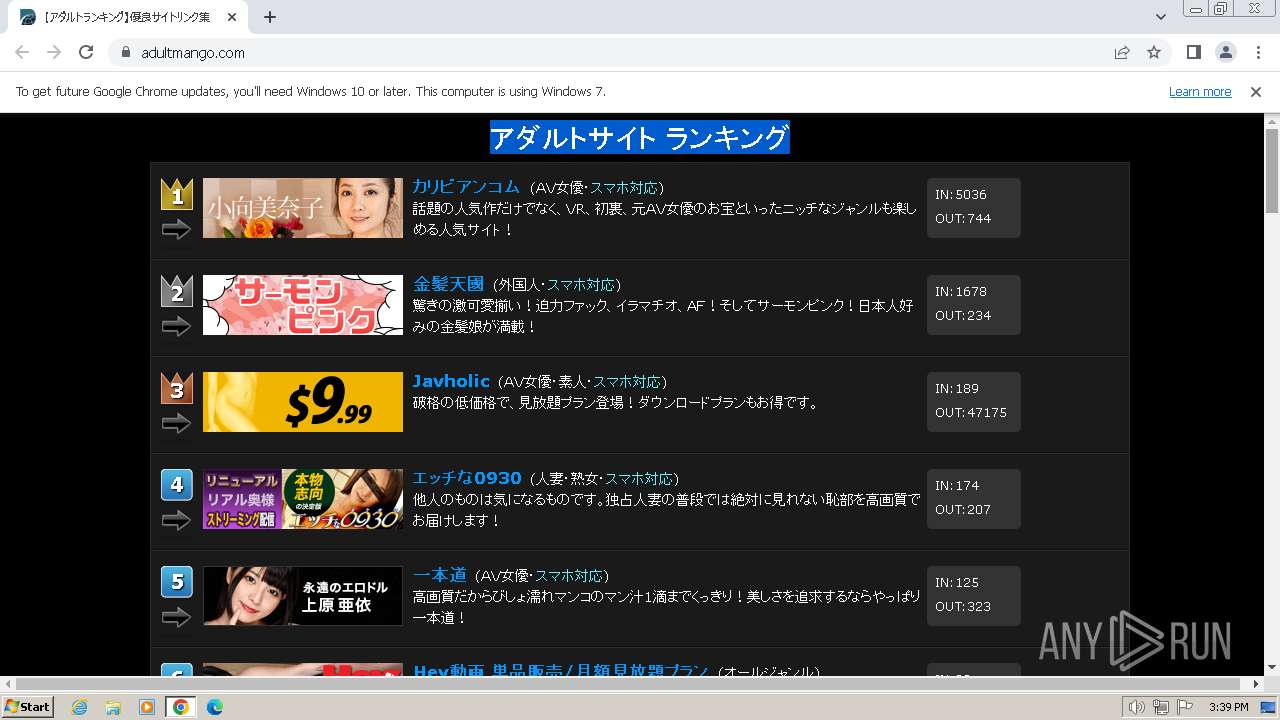Click the rank 5 blue badge
The image size is (1280, 720).
click(177, 582)
